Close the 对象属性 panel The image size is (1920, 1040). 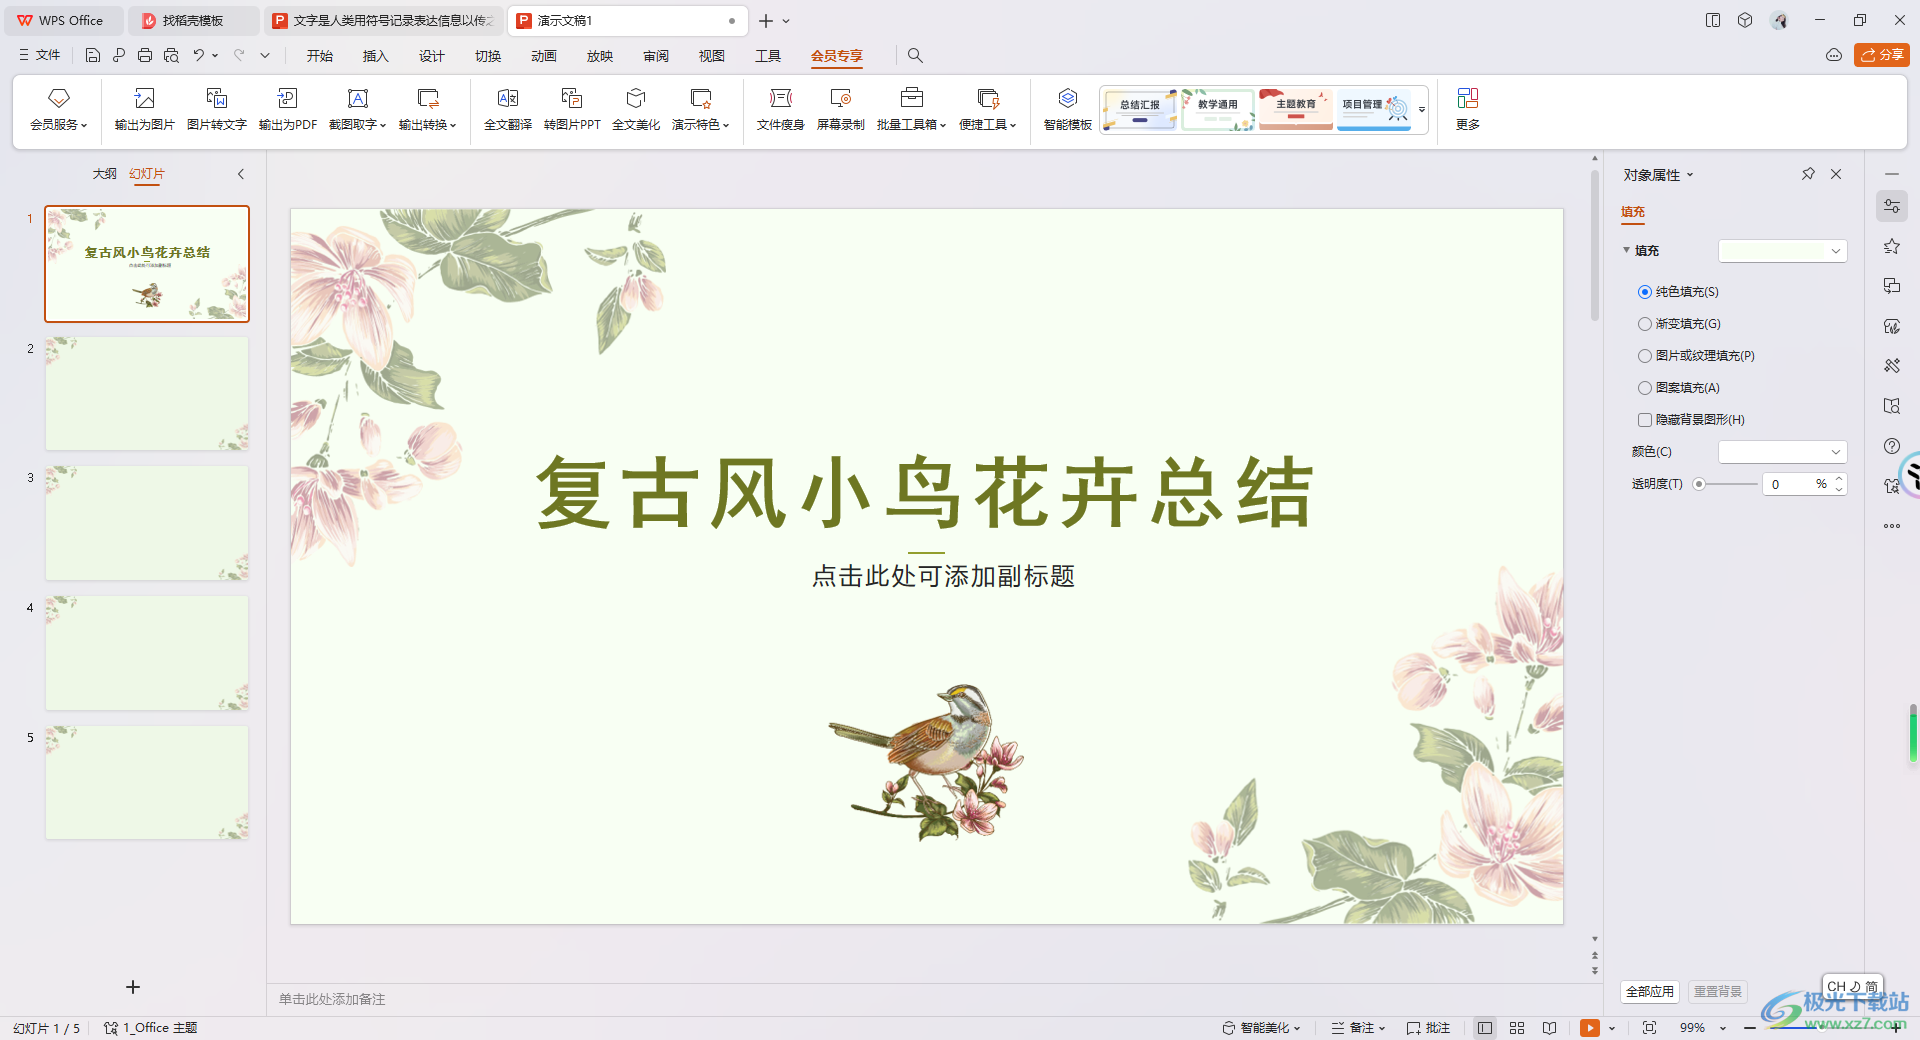pyautogui.click(x=1836, y=174)
